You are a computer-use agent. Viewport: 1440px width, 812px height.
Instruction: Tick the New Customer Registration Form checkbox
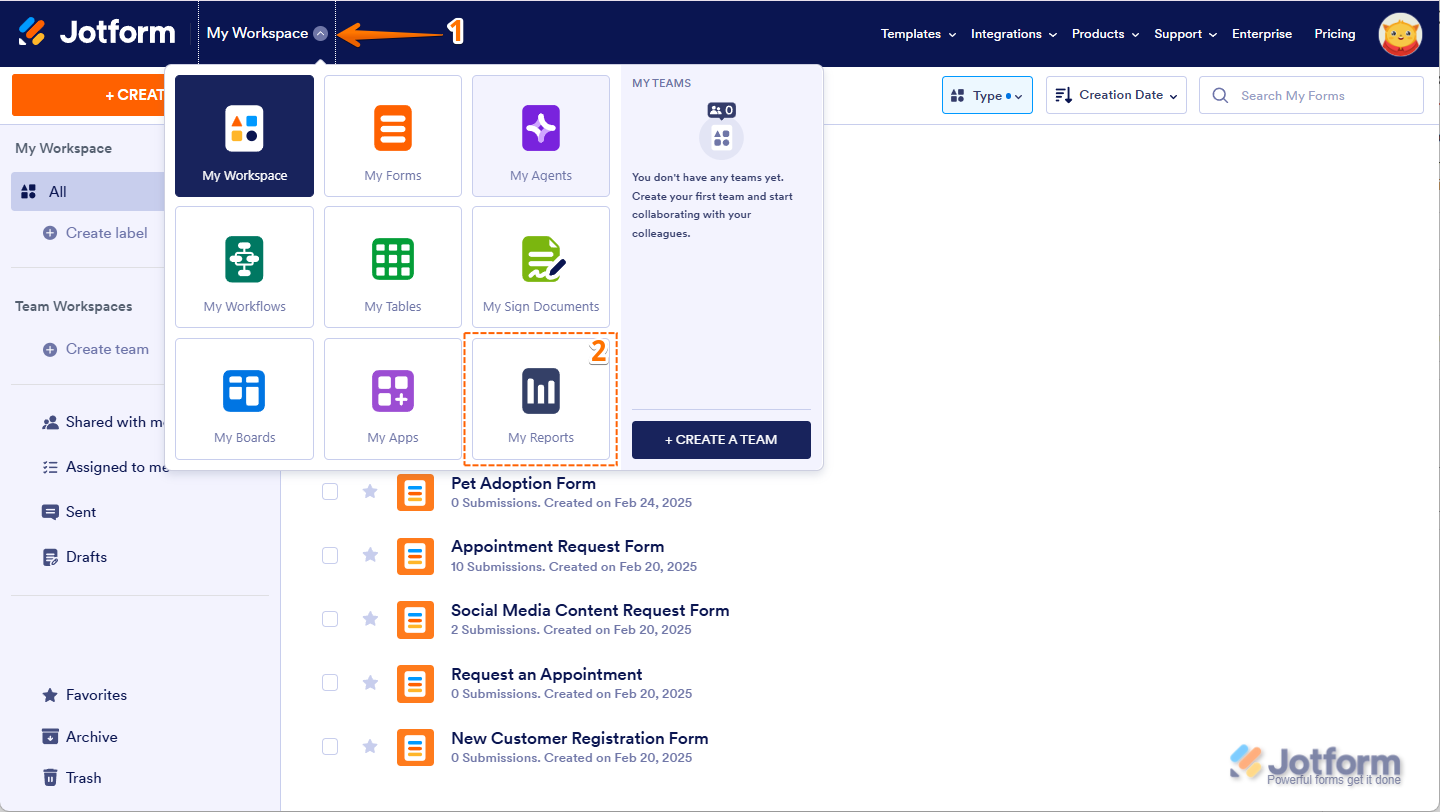click(x=330, y=746)
